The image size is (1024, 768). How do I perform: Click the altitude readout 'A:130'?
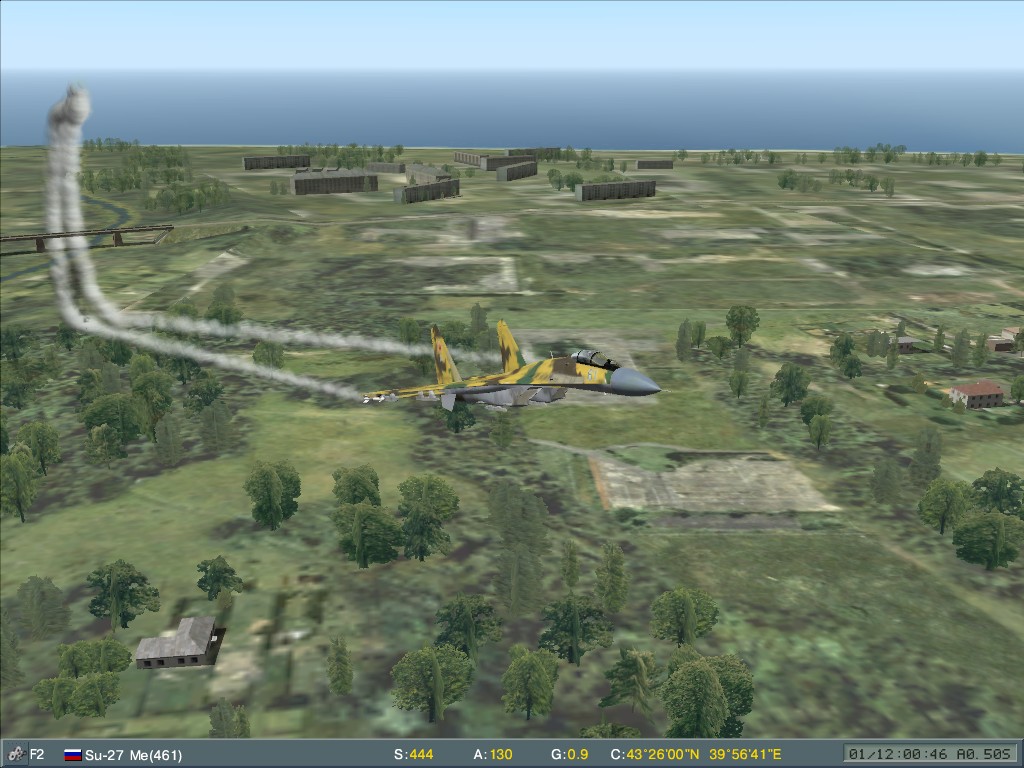[x=492, y=754]
